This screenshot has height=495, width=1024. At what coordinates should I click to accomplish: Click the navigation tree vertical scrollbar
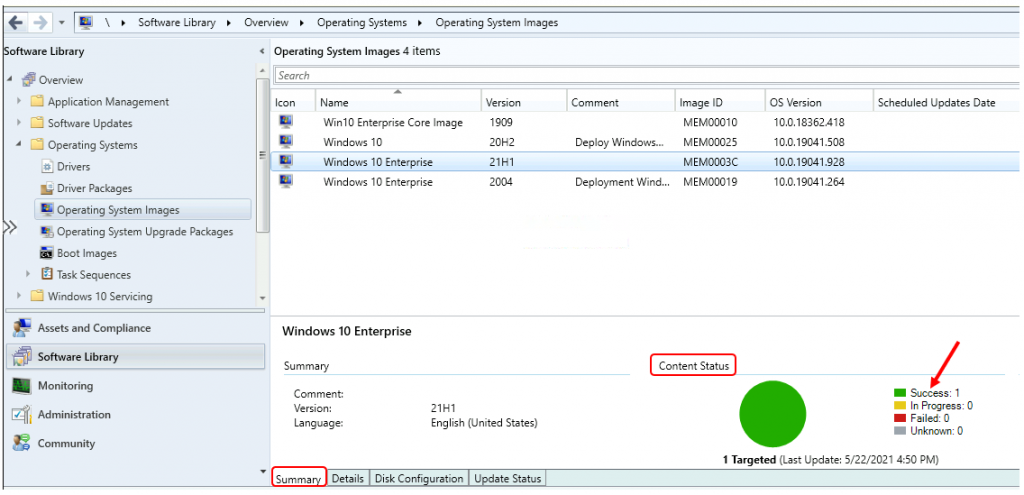(x=262, y=155)
